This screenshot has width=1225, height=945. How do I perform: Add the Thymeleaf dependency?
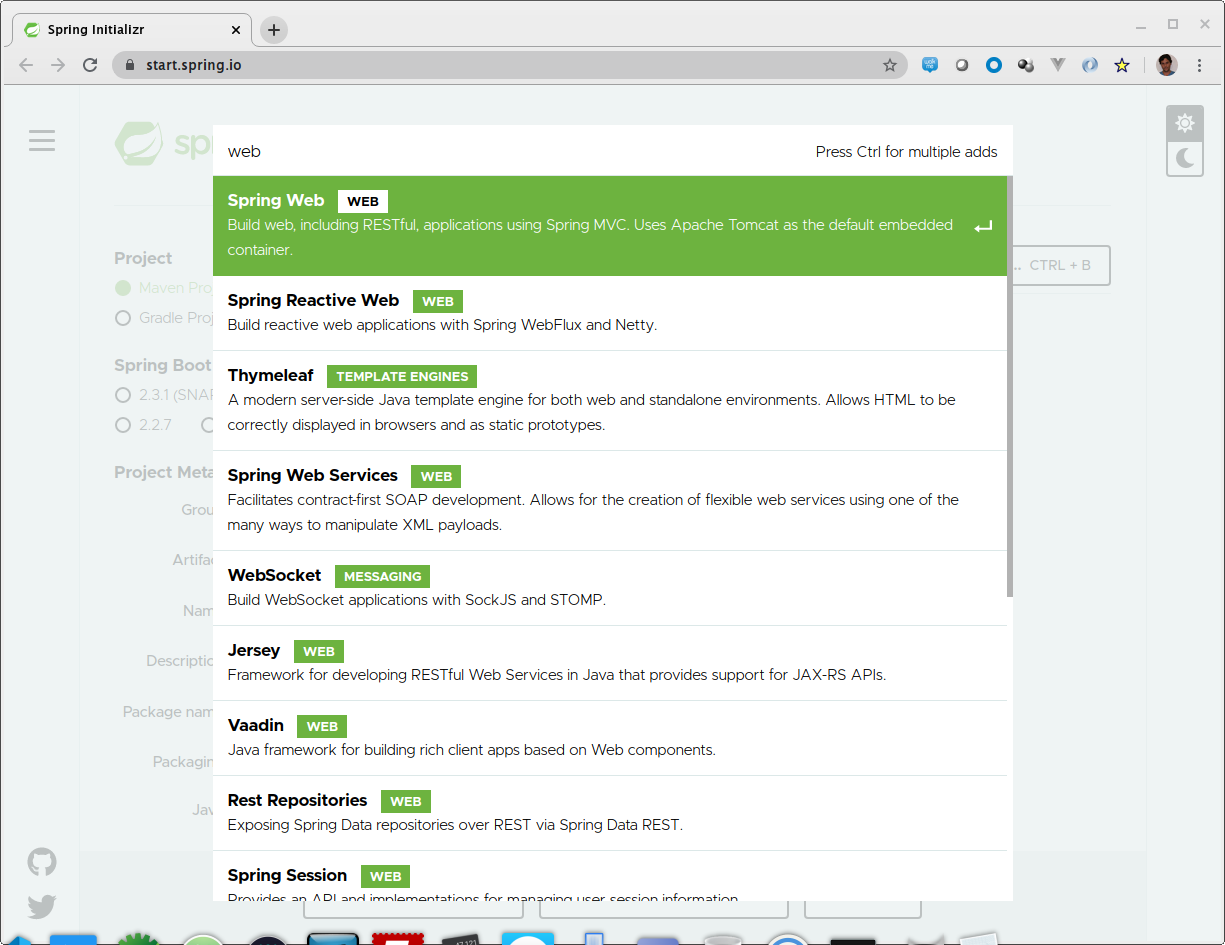pos(609,401)
